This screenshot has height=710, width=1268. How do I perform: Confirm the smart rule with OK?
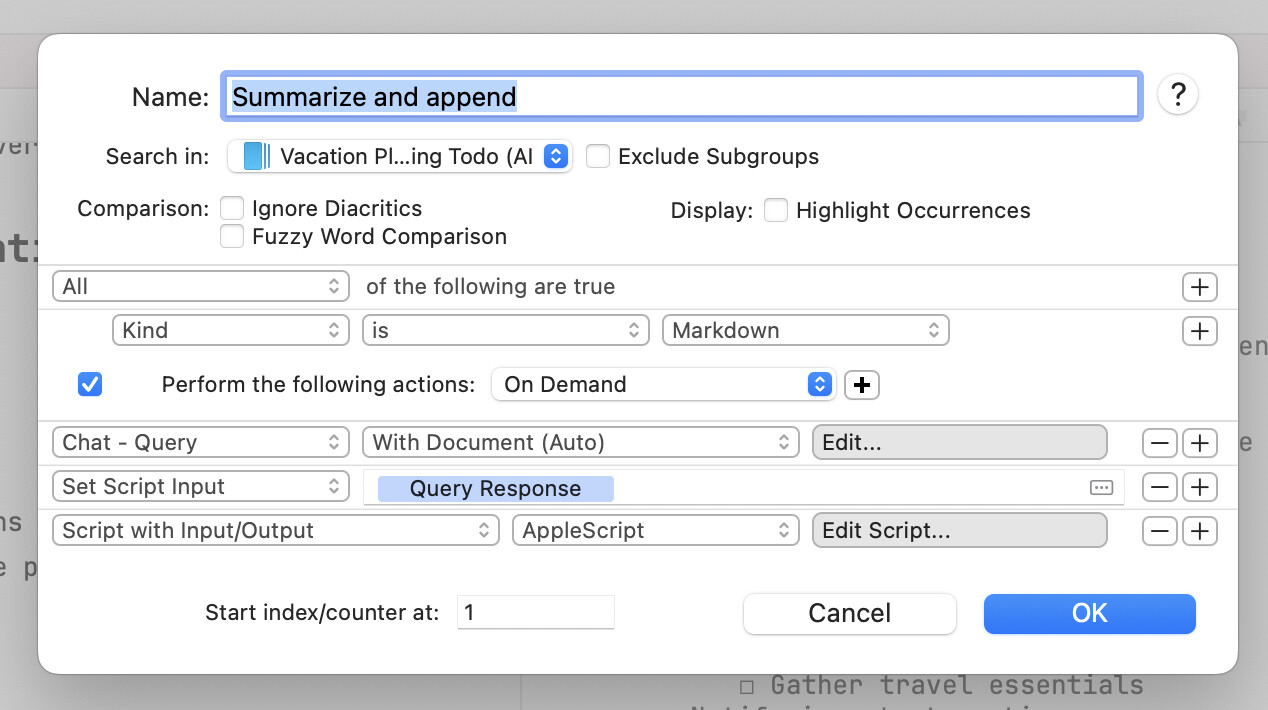(x=1089, y=613)
